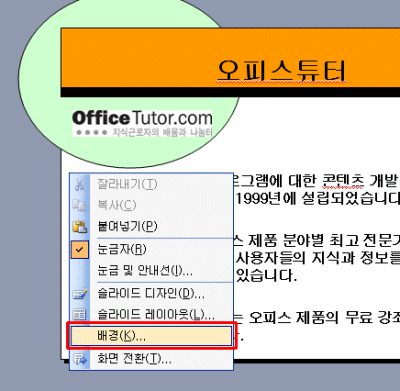This screenshot has width=400, height=391.
Task: Click the clipboard paste icon
Action: click(x=80, y=227)
